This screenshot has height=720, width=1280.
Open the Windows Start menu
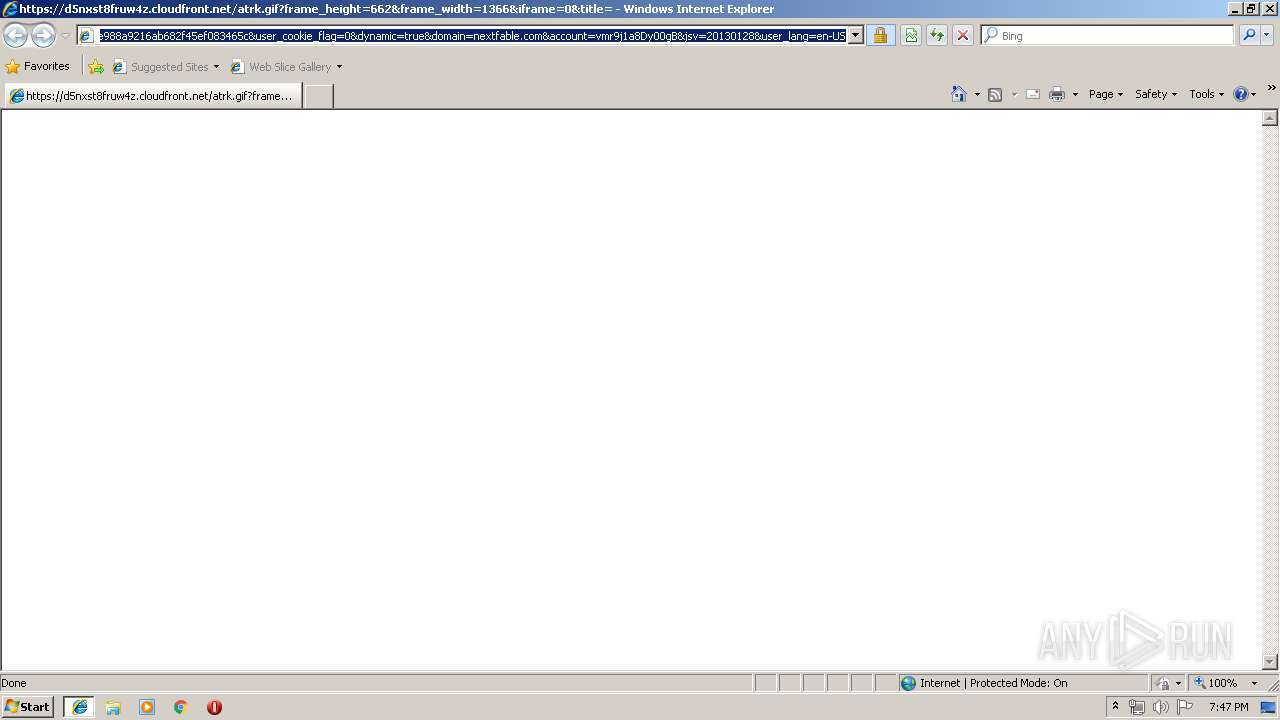pos(28,707)
